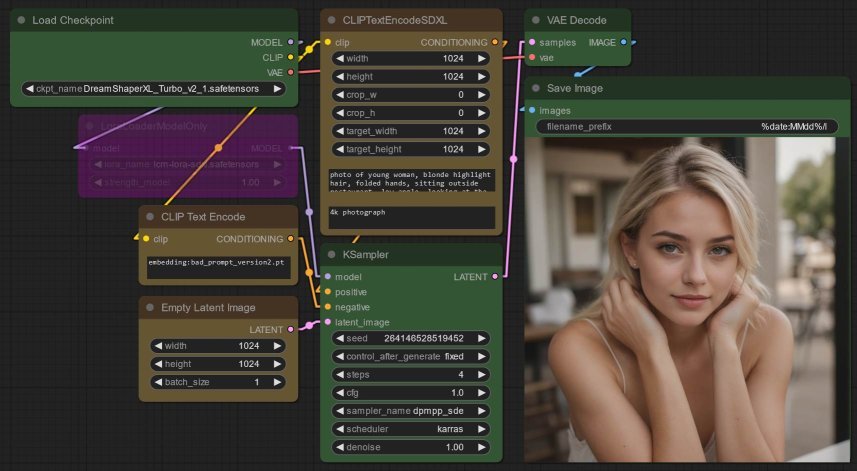
Task: Click the CLIP output port on Load Checkpoint
Action: [291, 57]
